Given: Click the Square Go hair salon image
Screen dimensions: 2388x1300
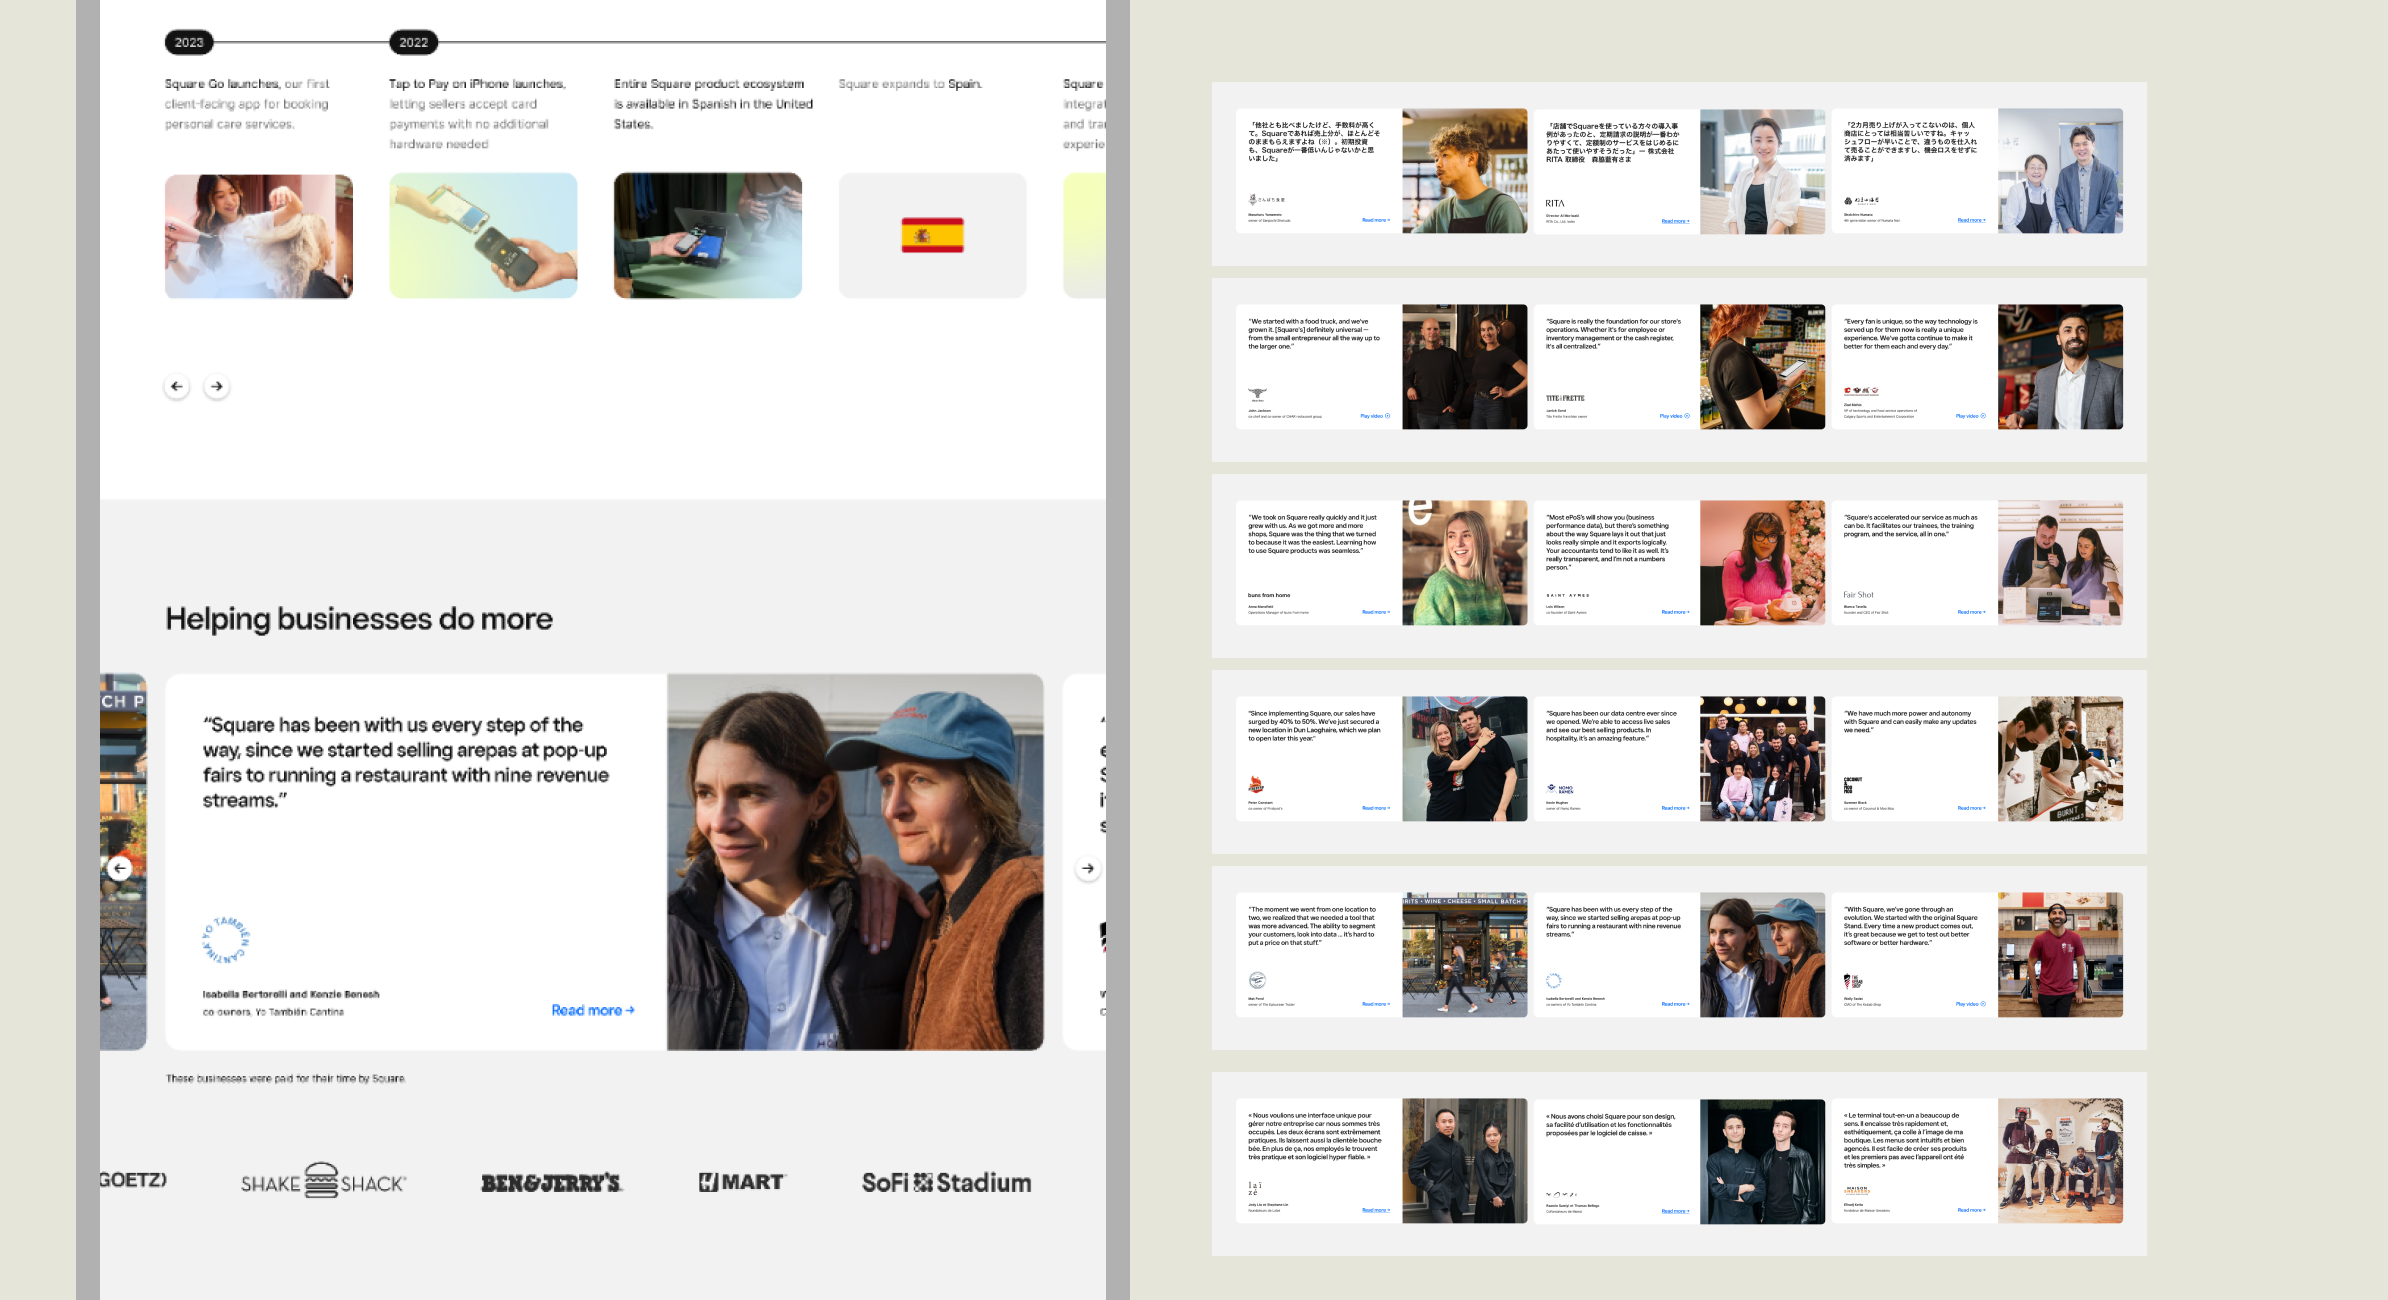Looking at the screenshot, I should tap(259, 235).
